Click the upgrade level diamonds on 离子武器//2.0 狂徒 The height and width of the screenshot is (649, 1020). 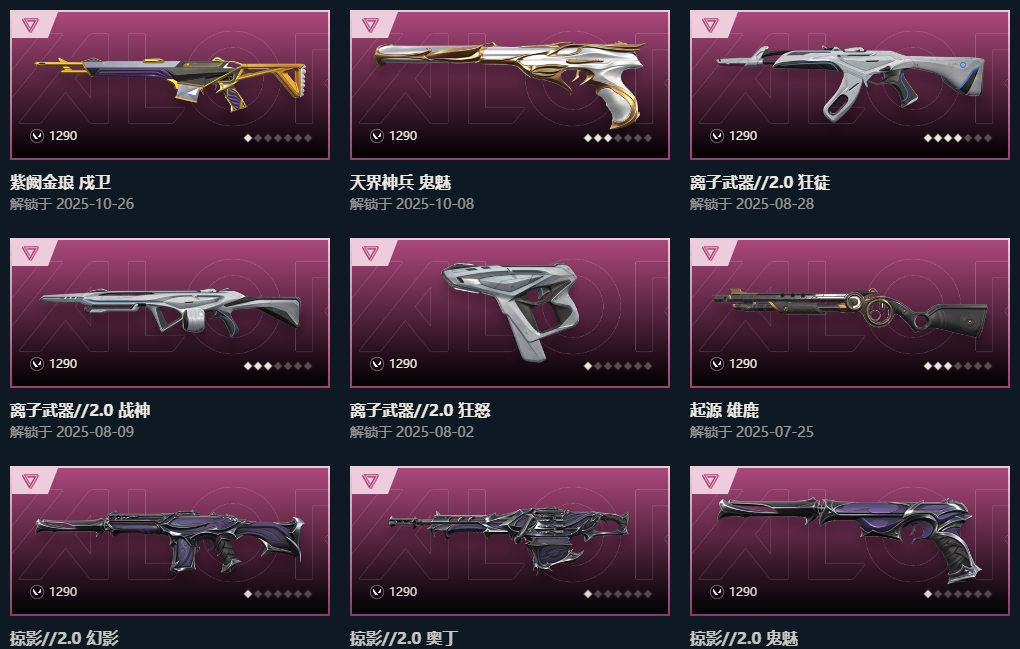click(958, 138)
